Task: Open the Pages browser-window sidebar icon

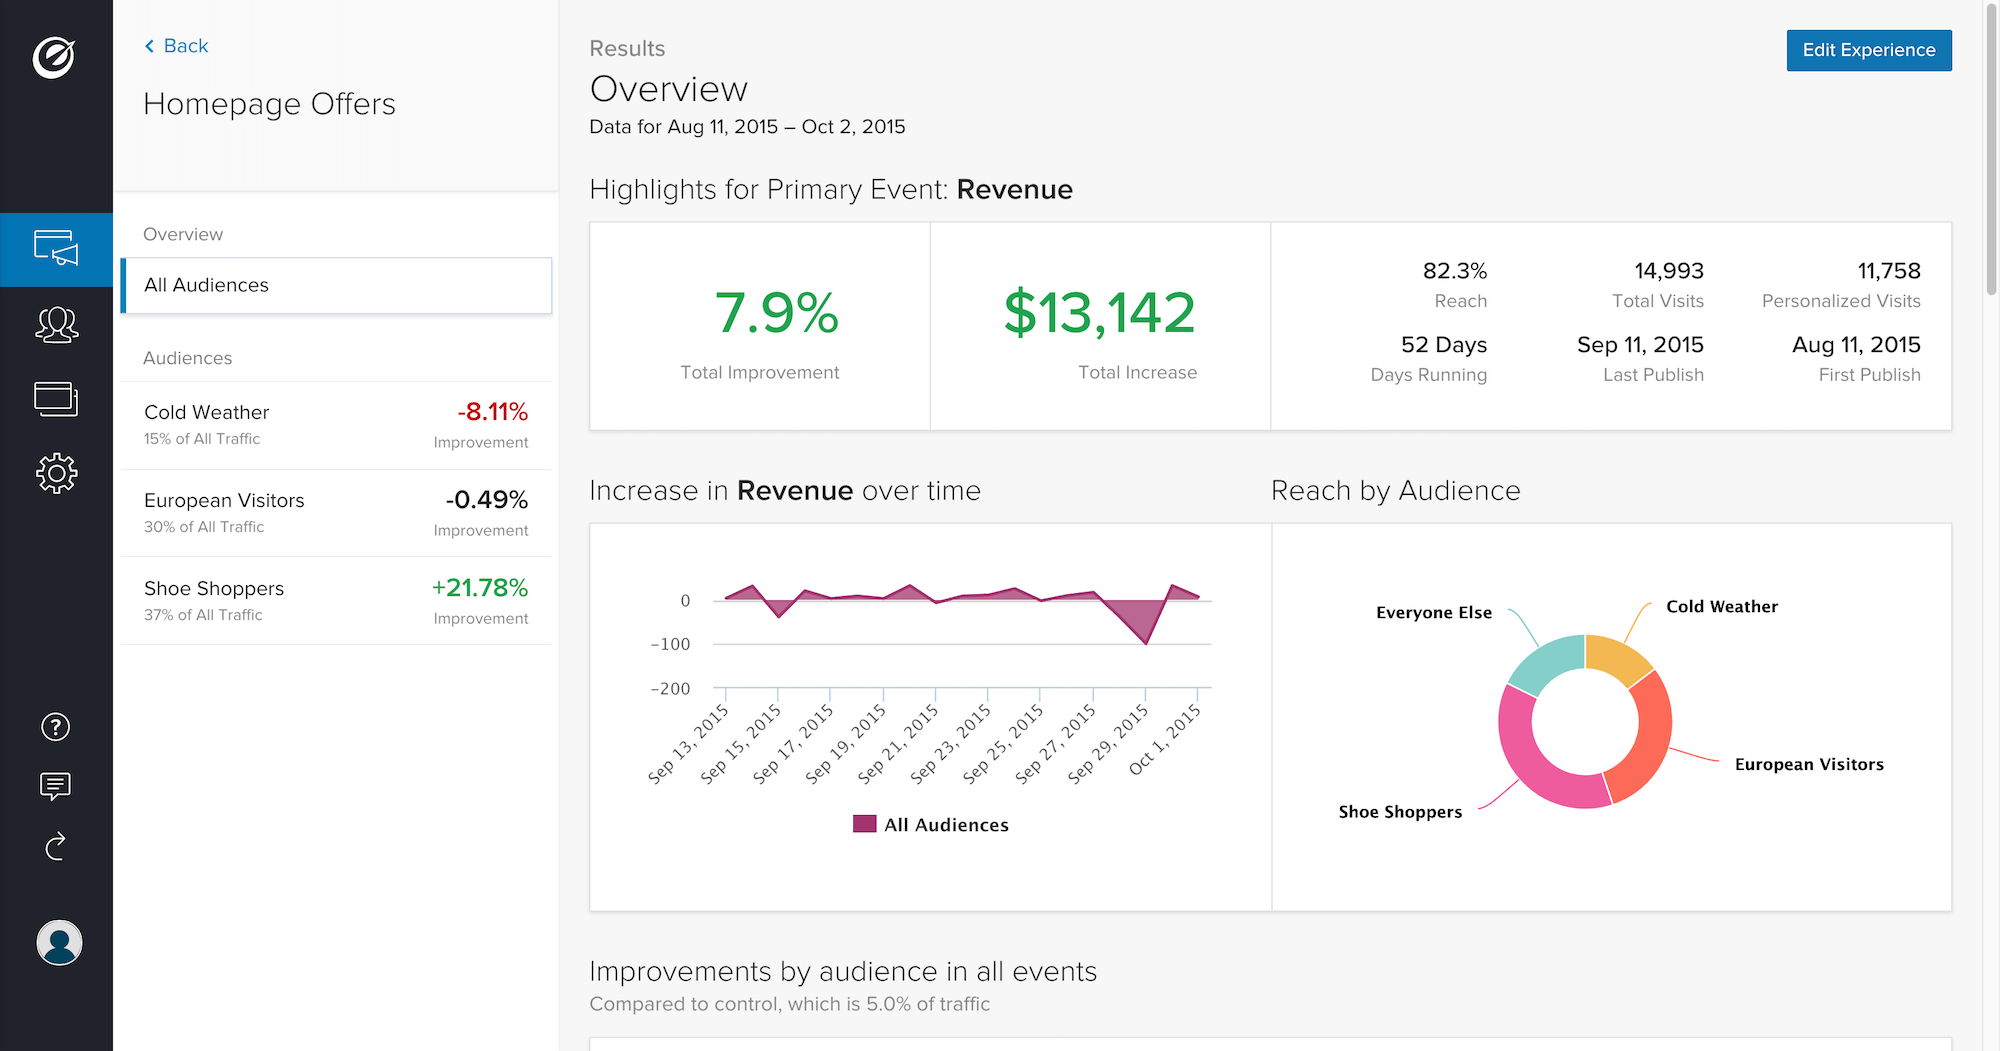Action: [x=56, y=399]
